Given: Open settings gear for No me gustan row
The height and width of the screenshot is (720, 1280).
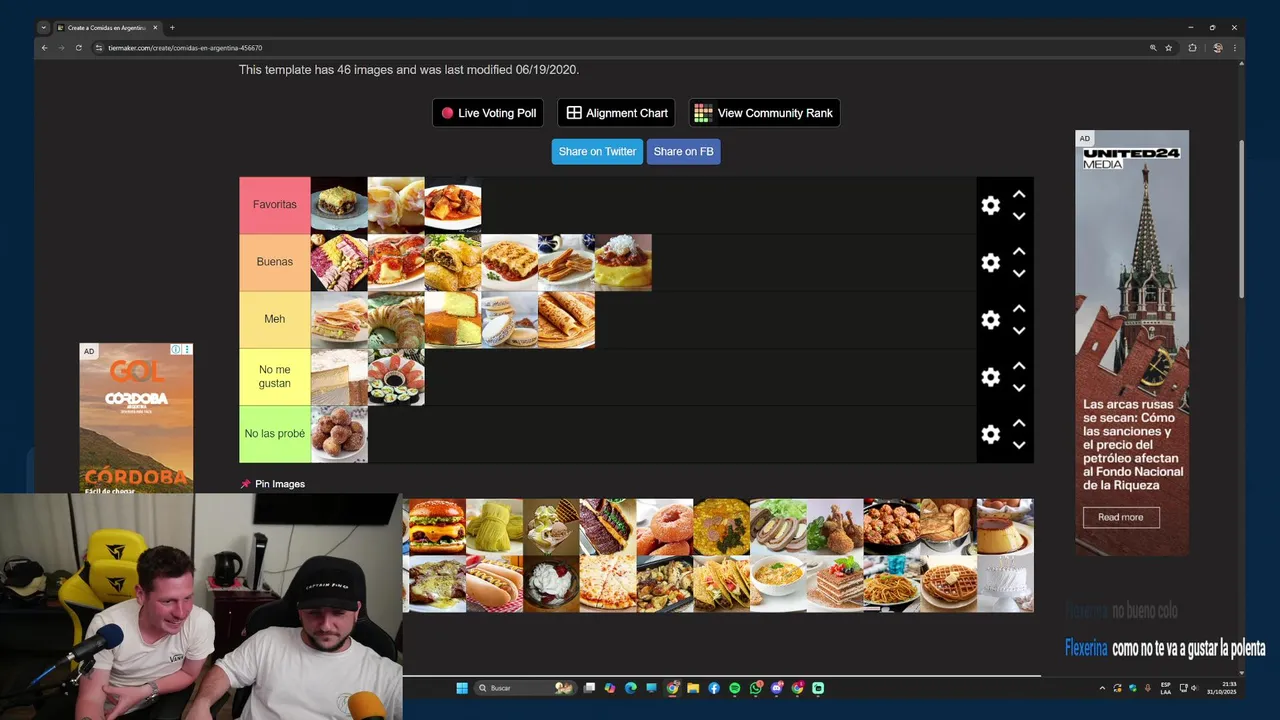Looking at the screenshot, I should point(990,377).
